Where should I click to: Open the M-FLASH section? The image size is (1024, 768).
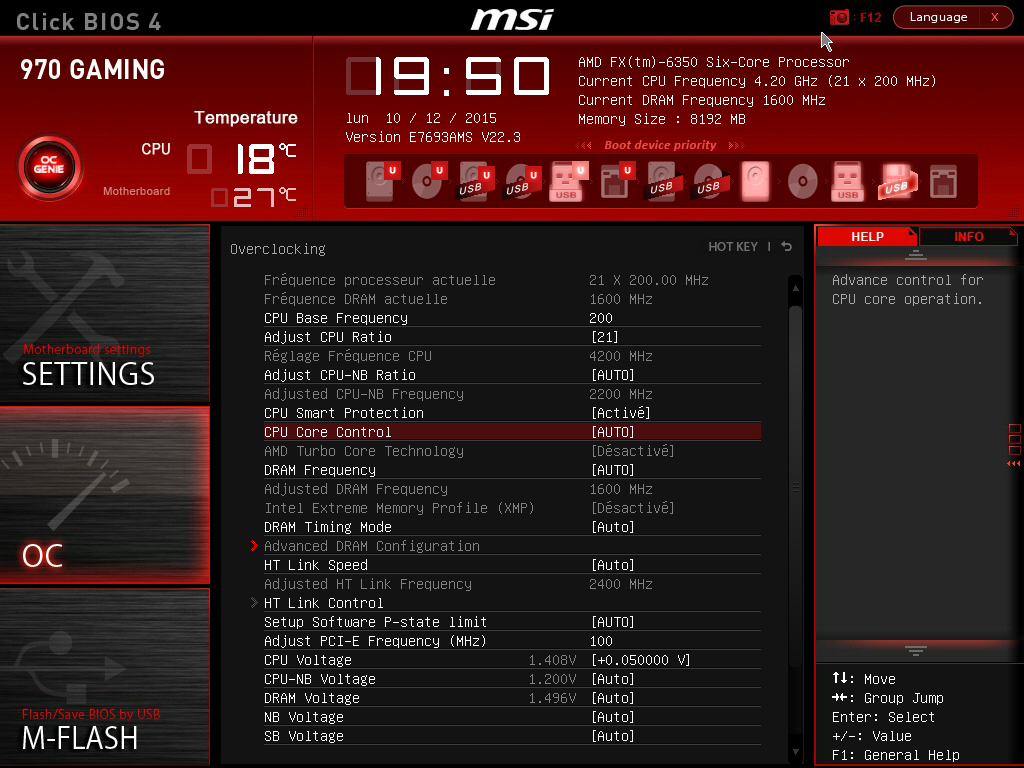pyautogui.click(x=104, y=677)
